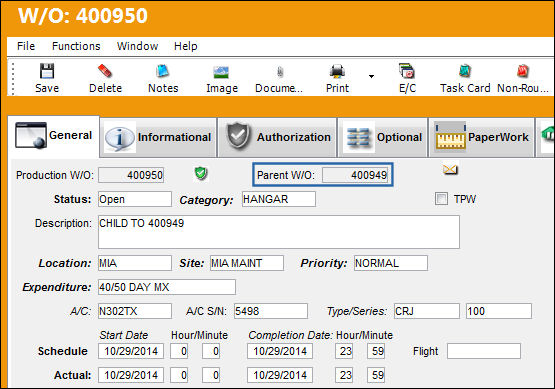555x389 pixels.
Task: Click the Description text field
Action: point(279,232)
